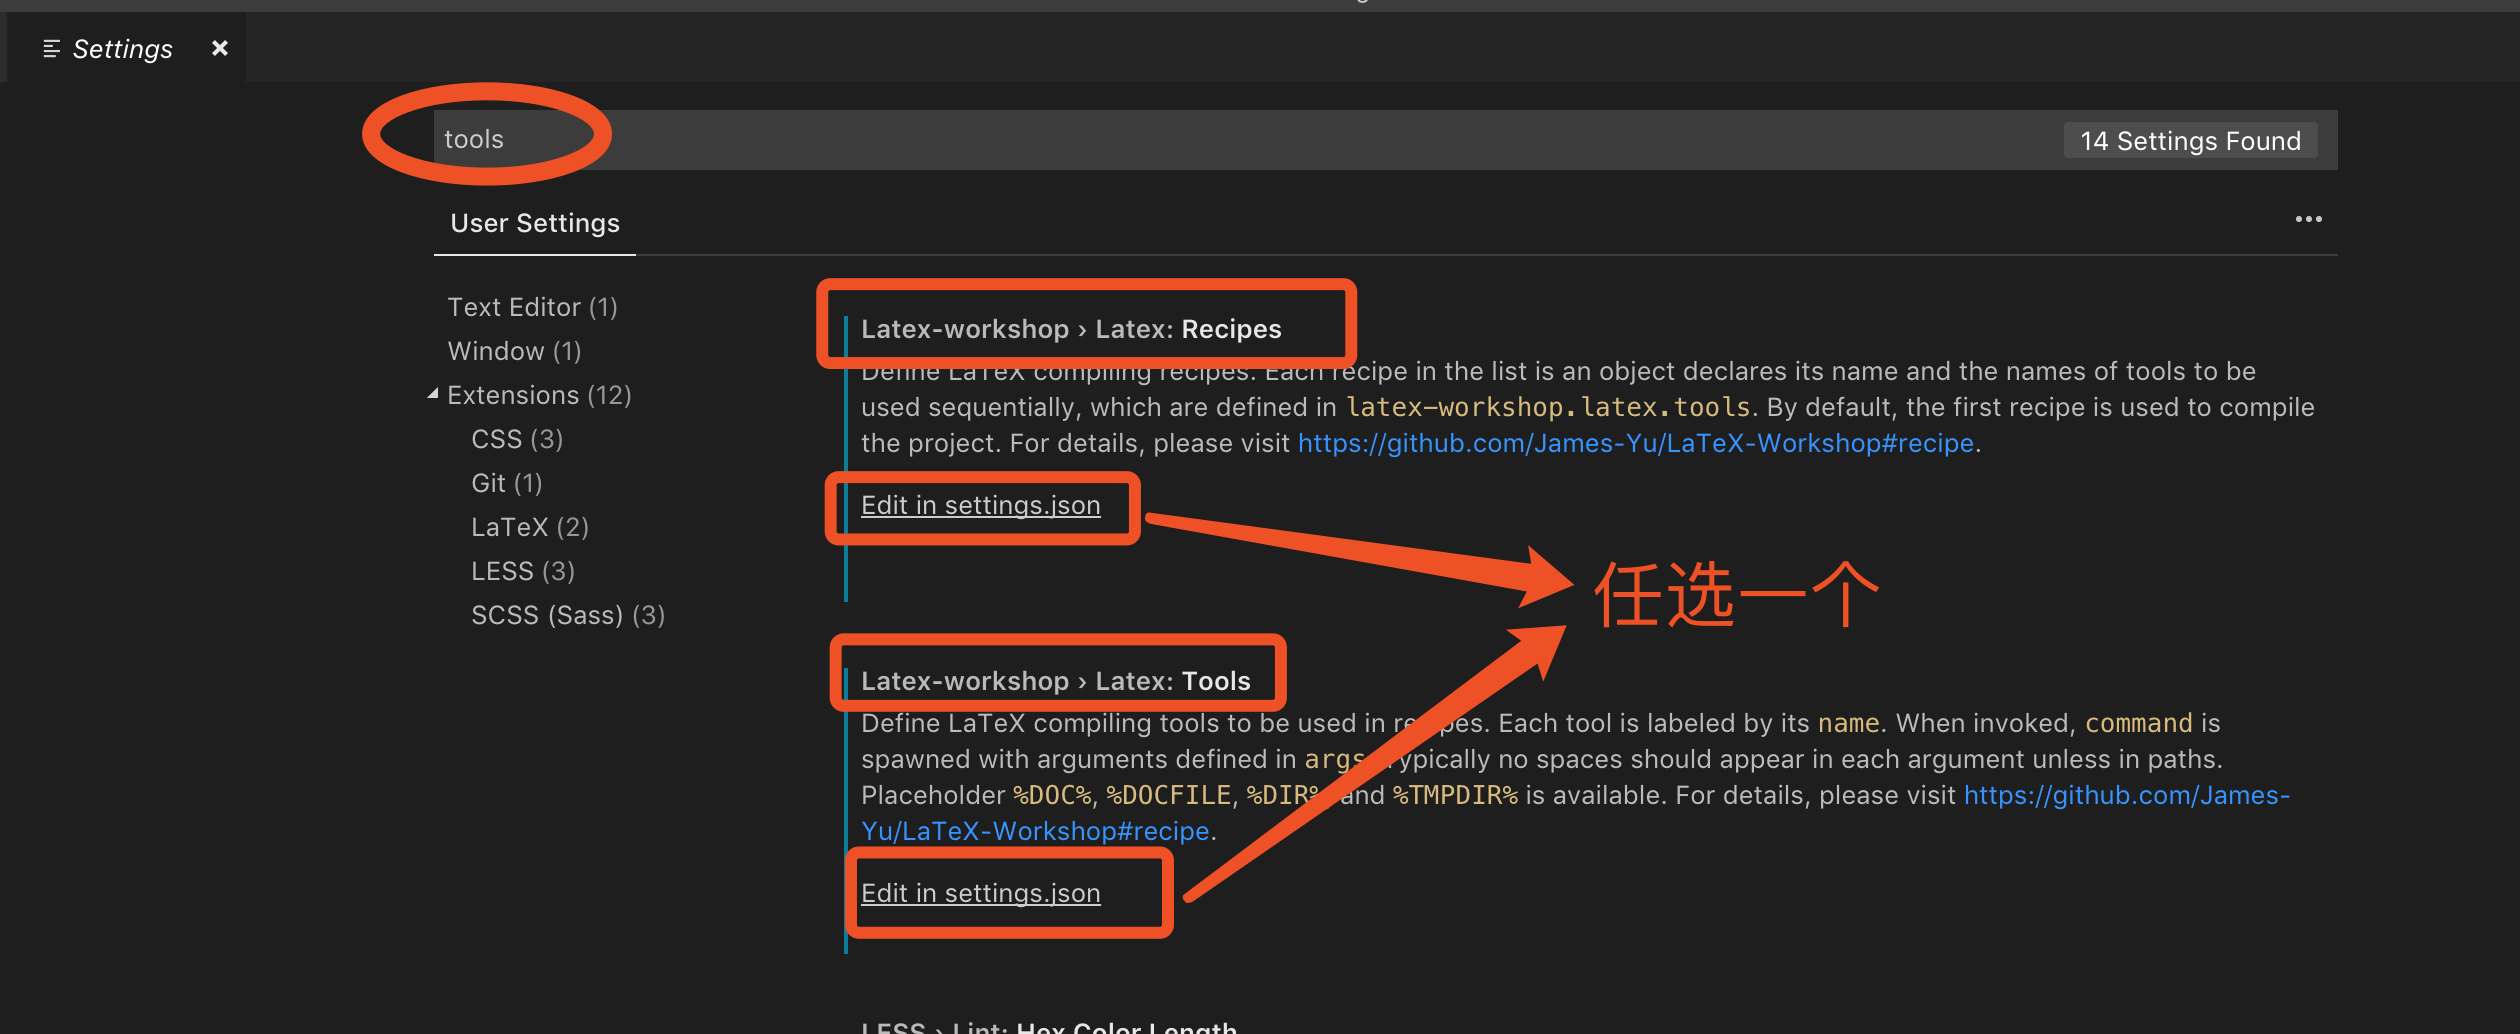Follow the LaTeX-Workshop#recipe GitHub link
Screen dimensions: 2520x1034
pos(1634,442)
